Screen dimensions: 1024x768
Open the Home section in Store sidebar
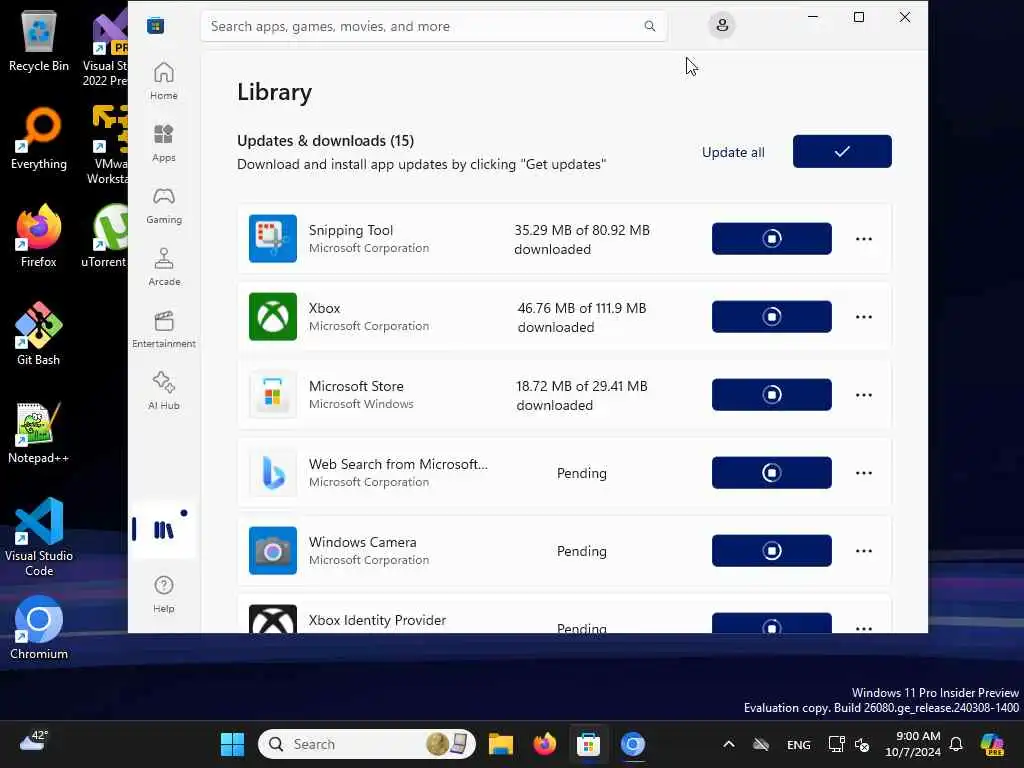(163, 81)
